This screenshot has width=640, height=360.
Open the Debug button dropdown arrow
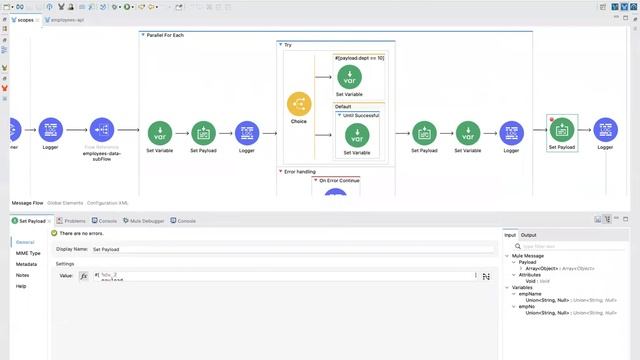pos(120,7)
